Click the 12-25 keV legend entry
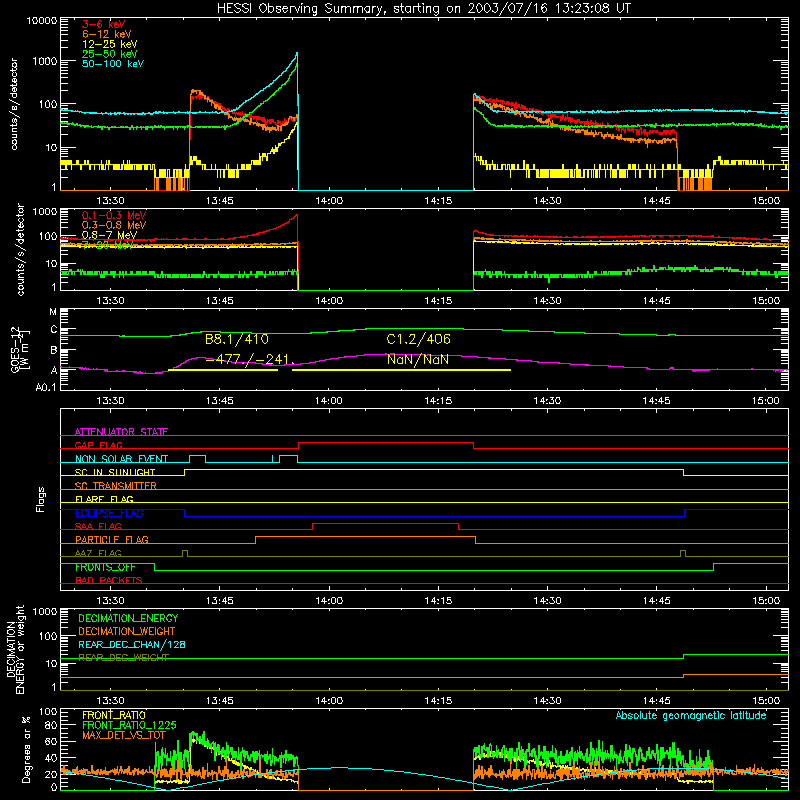 (x=109, y=44)
